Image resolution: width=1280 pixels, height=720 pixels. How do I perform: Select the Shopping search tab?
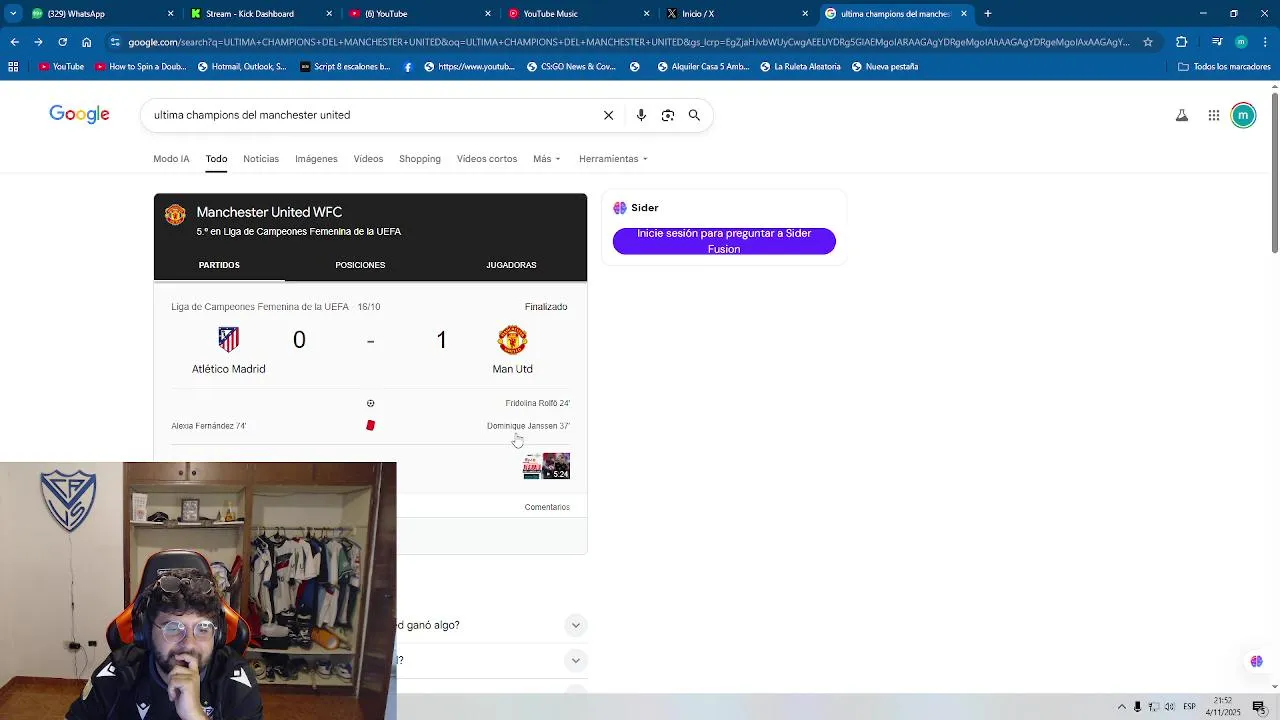(x=420, y=159)
